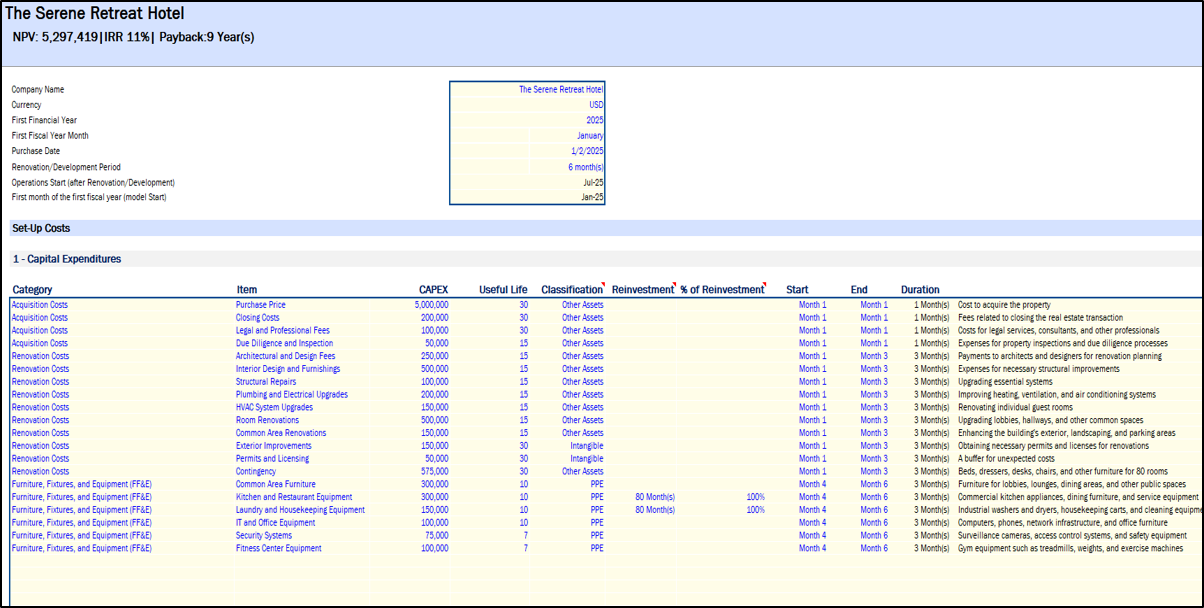Select the First Financial Year 2025 cell
1204x608 pixels.
pyautogui.click(x=594, y=120)
